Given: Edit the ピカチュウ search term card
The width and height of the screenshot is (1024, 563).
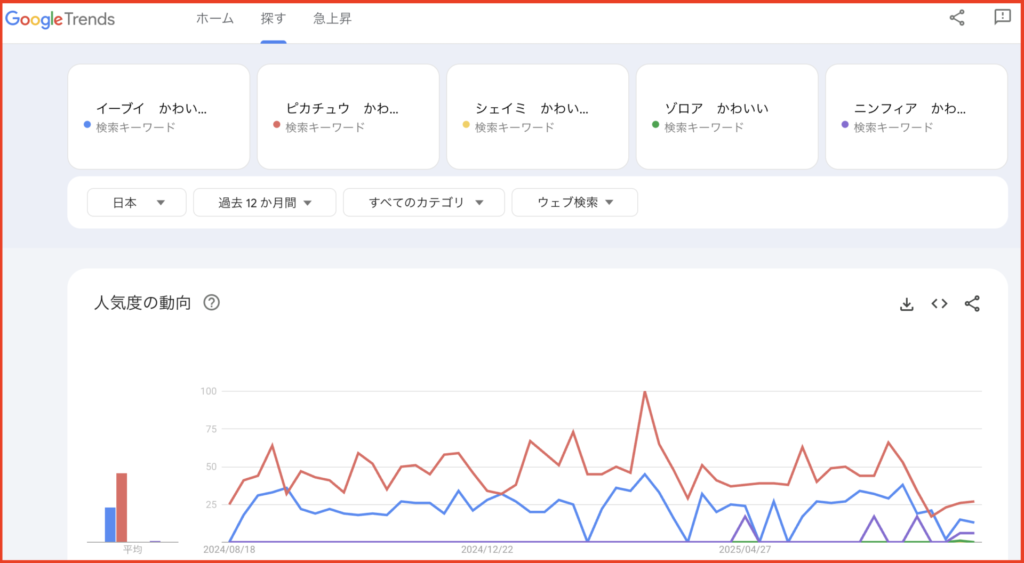Looking at the screenshot, I should click(348, 117).
